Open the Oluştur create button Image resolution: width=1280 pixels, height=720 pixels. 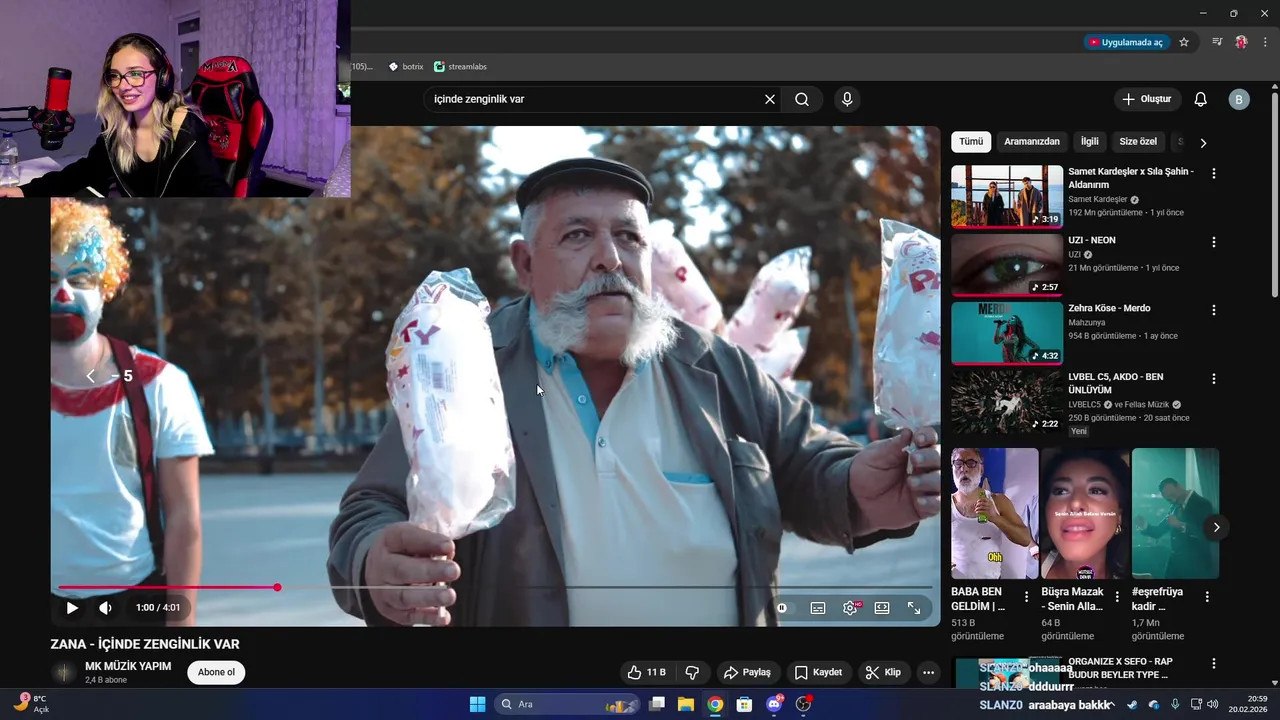point(1147,99)
